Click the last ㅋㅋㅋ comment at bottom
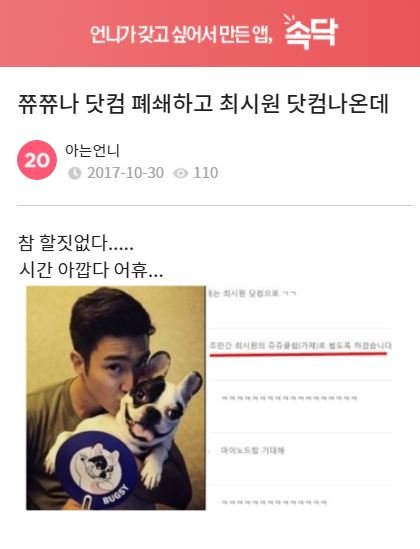This screenshot has height=549, width=420. pos(274,502)
